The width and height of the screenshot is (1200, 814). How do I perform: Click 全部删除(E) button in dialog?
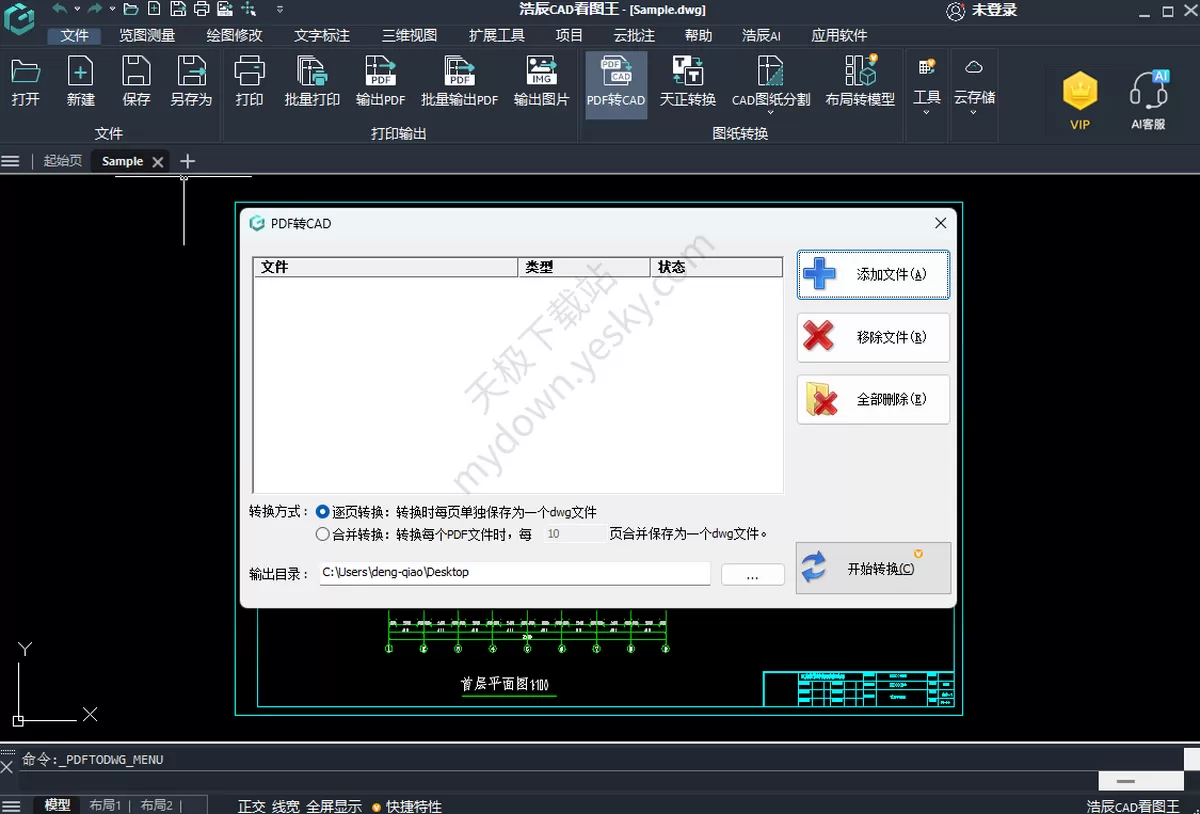click(873, 399)
